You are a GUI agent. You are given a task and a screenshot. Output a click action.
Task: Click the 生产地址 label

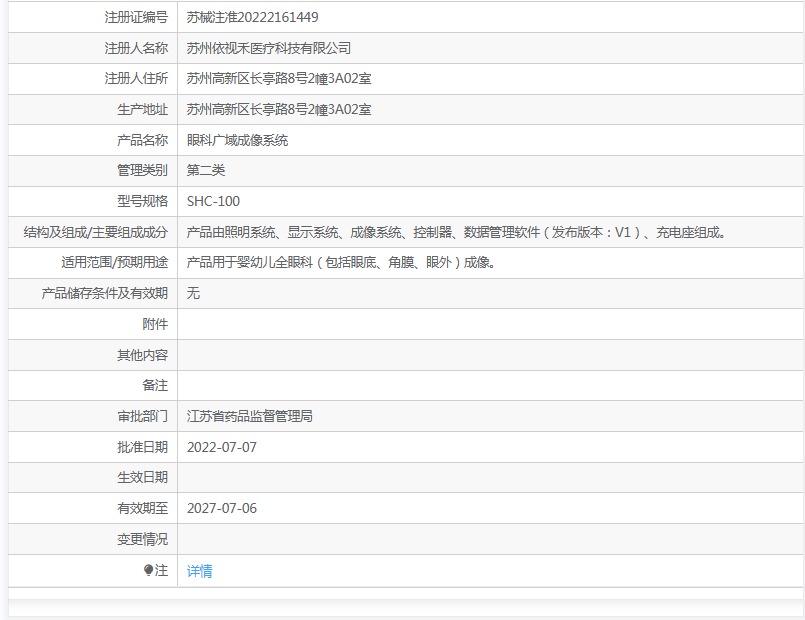[x=142, y=109]
